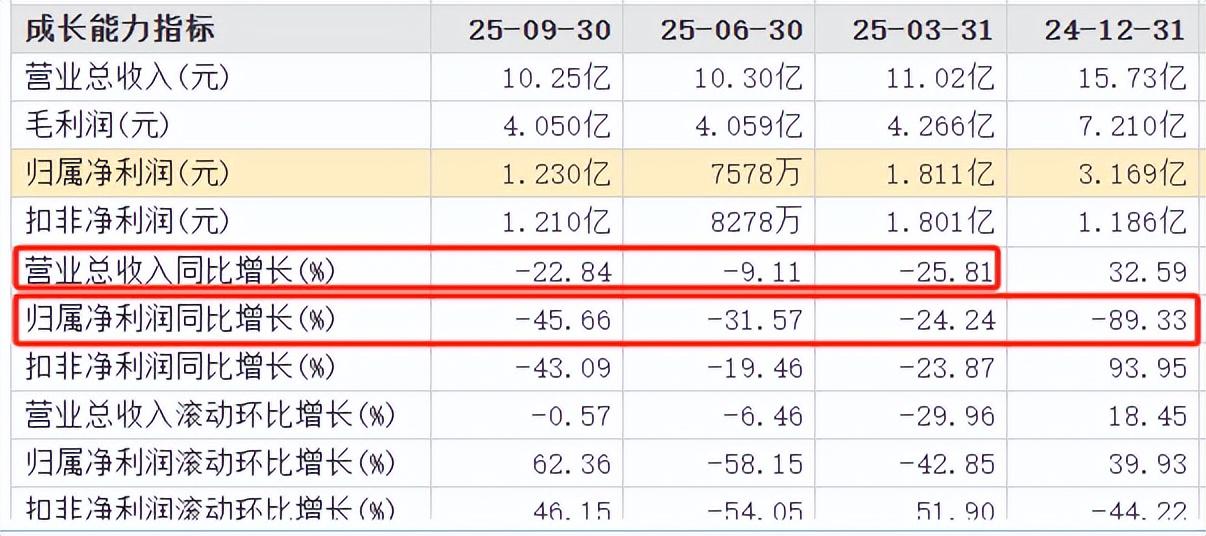Click 营业总收入滚动环比增长(%) row label
This screenshot has height=536, width=1206.
pyautogui.click(x=210, y=415)
